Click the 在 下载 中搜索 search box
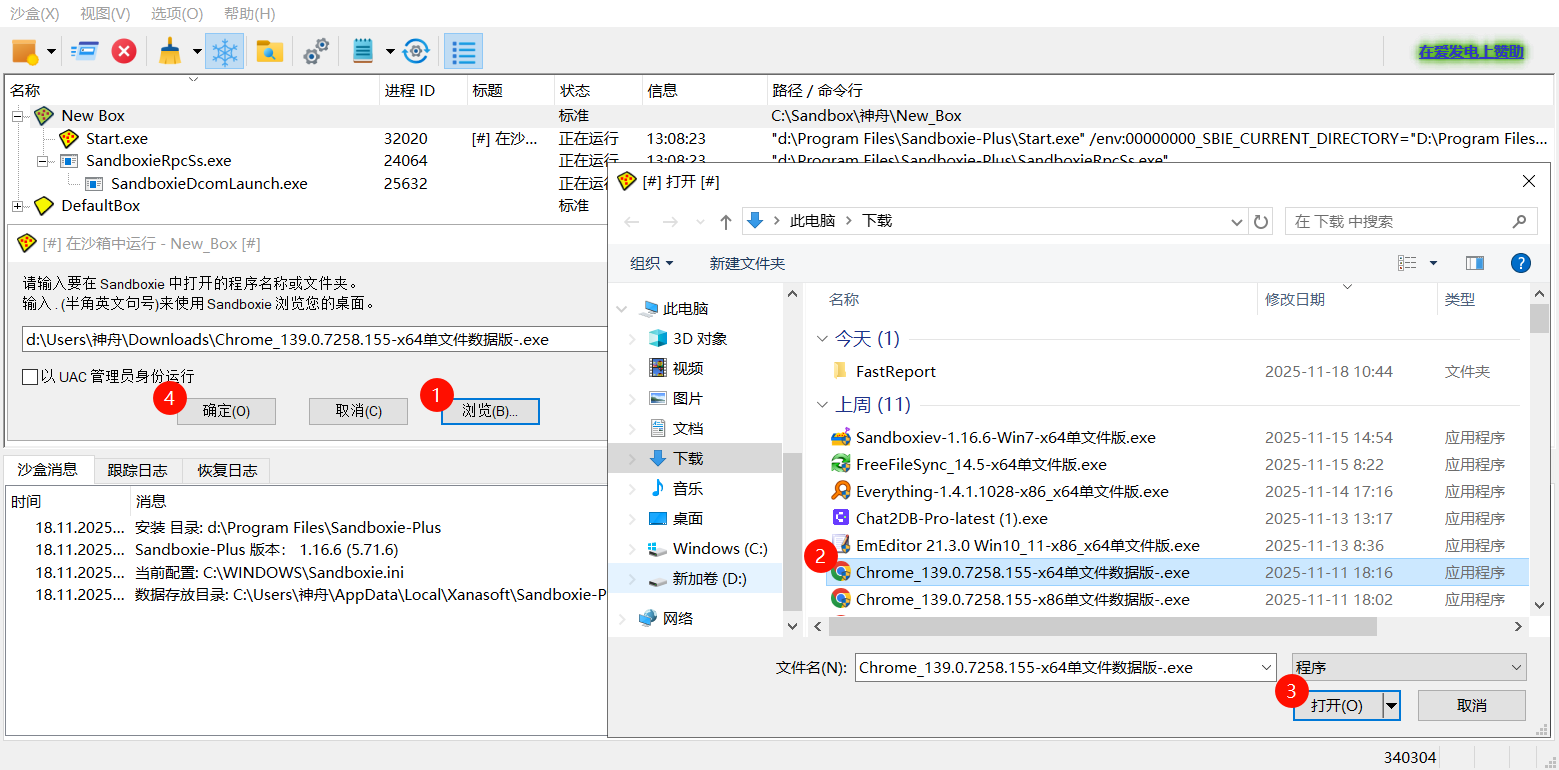 [1410, 221]
